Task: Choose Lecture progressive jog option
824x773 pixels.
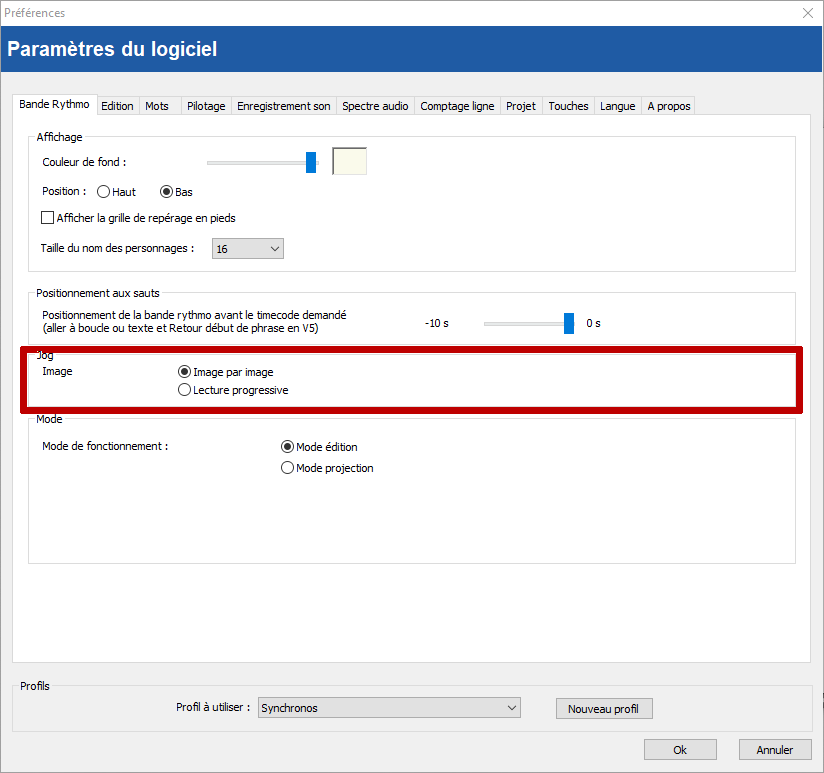Action: point(184,390)
